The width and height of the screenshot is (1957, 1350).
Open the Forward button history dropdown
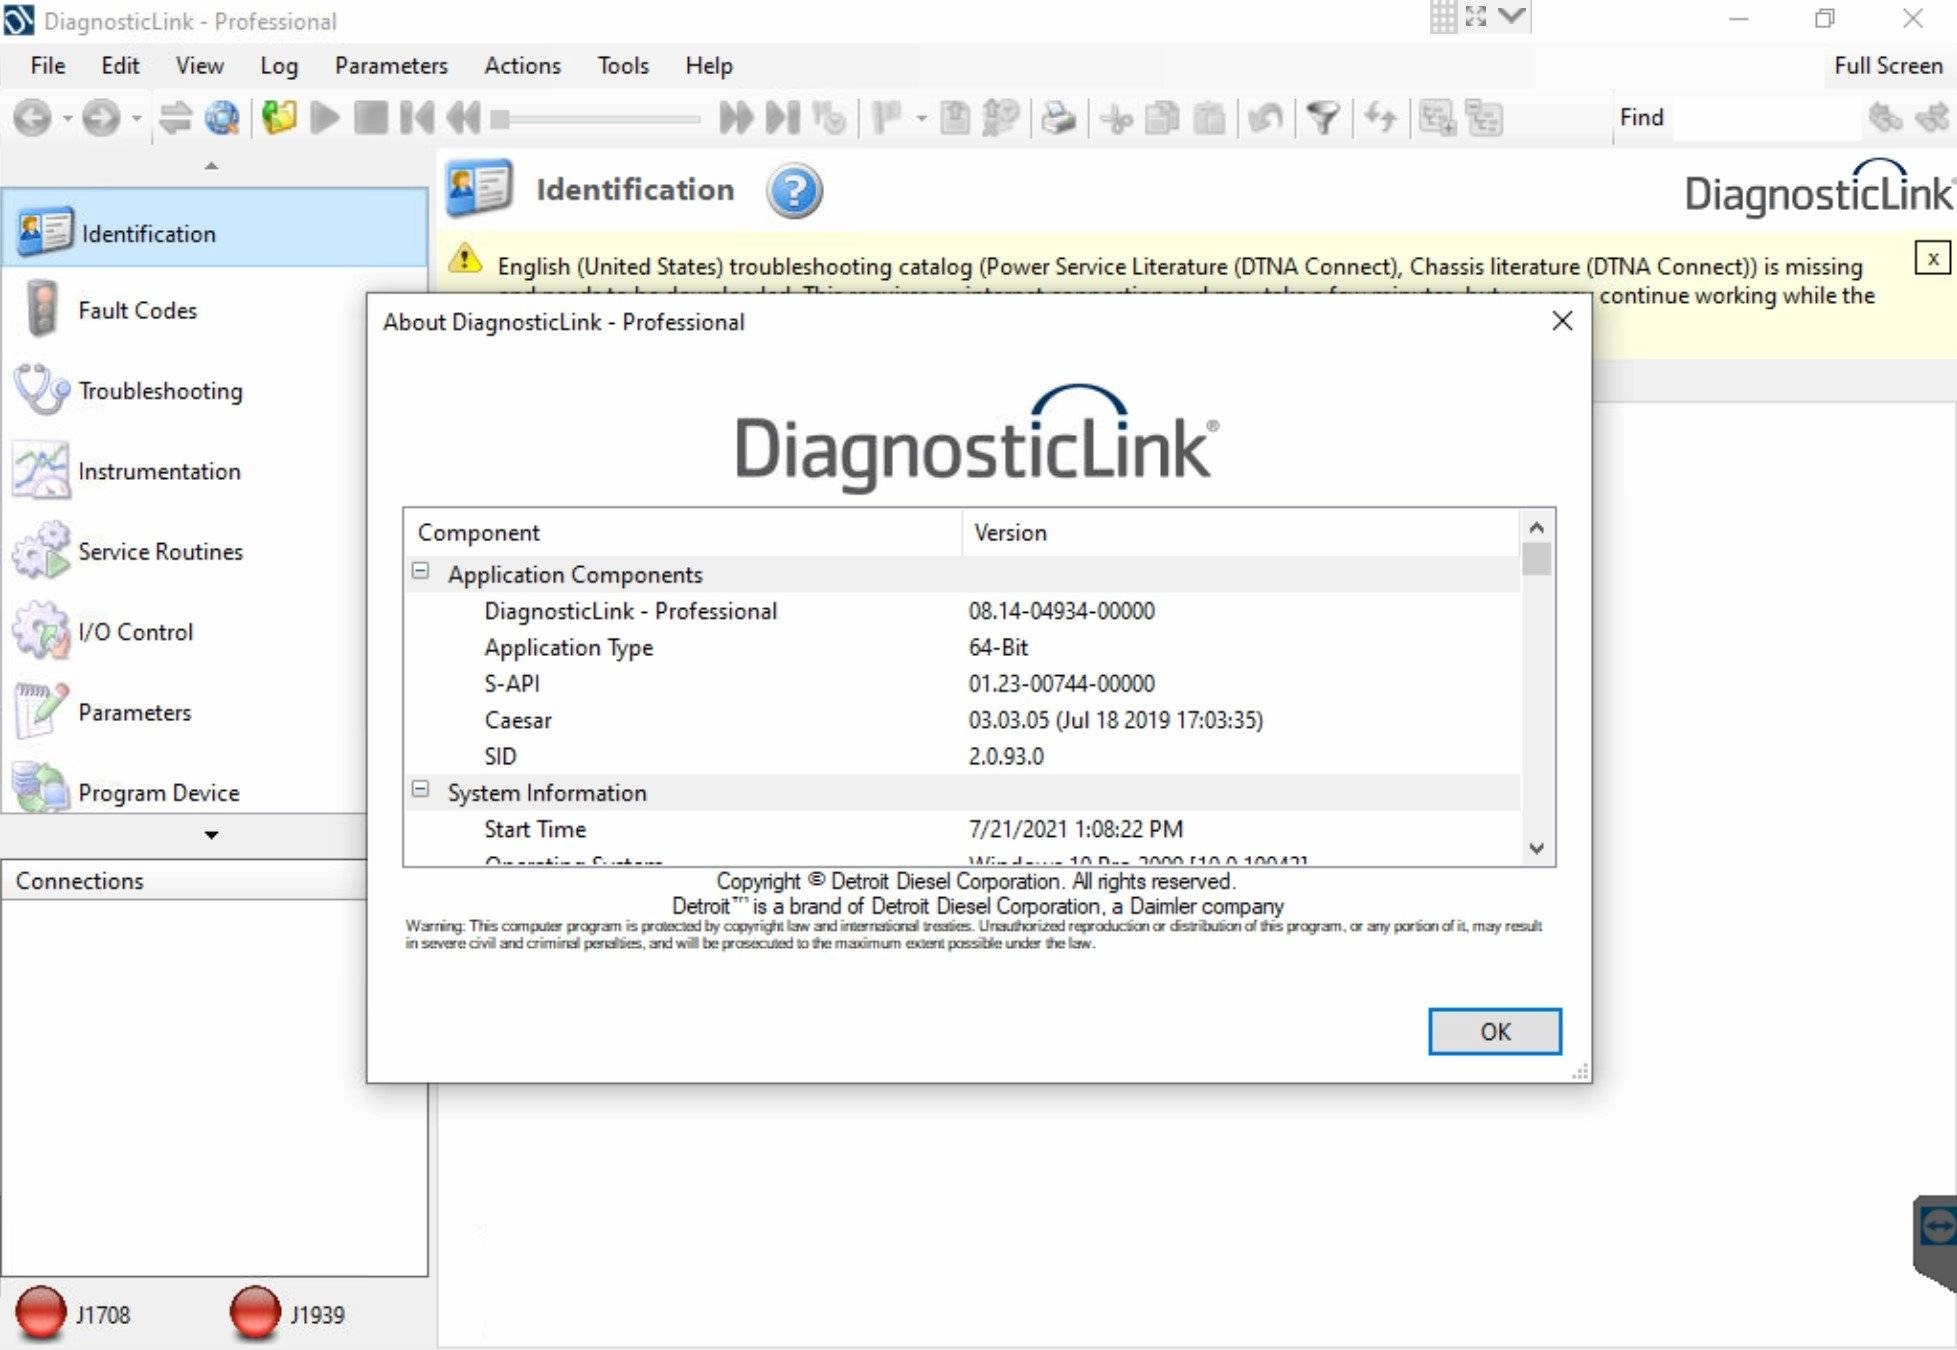[x=136, y=119]
